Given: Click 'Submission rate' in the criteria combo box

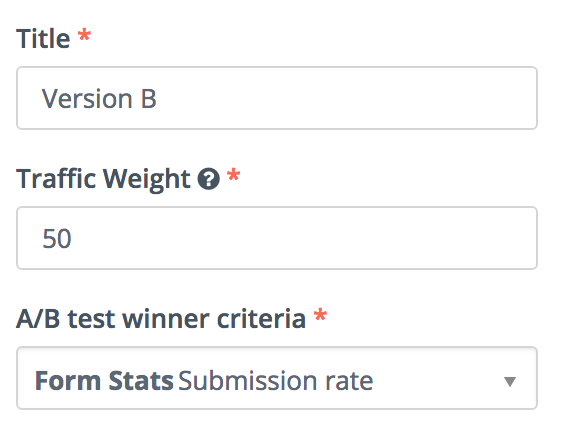Looking at the screenshot, I should pyautogui.click(x=276, y=381).
